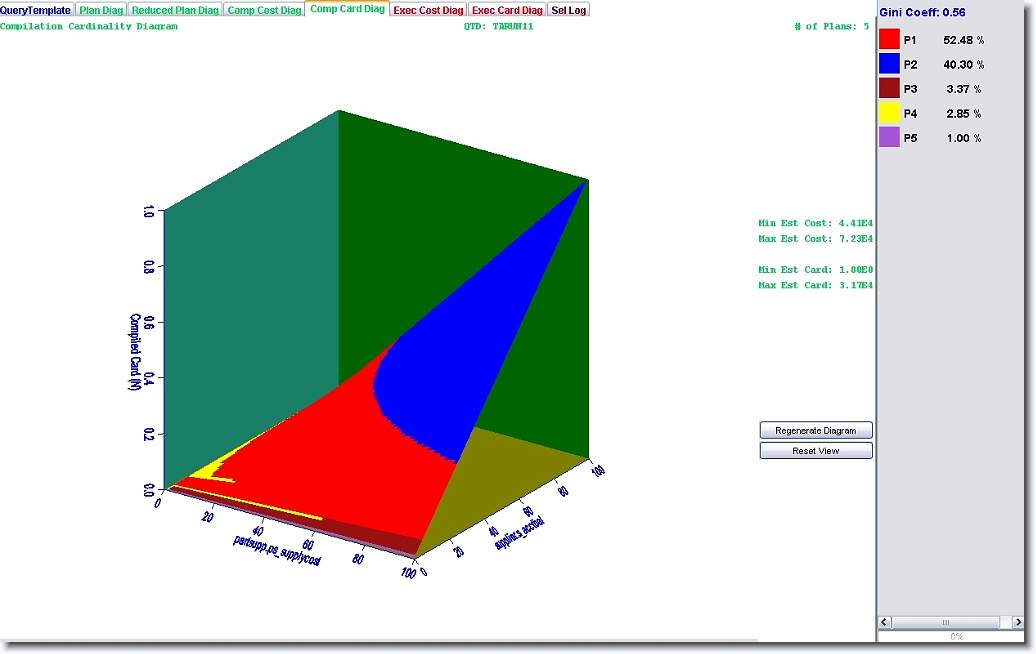This screenshot has width=1036, height=654.
Task: Pick the blue P2 plan swatch
Action: tap(889, 64)
